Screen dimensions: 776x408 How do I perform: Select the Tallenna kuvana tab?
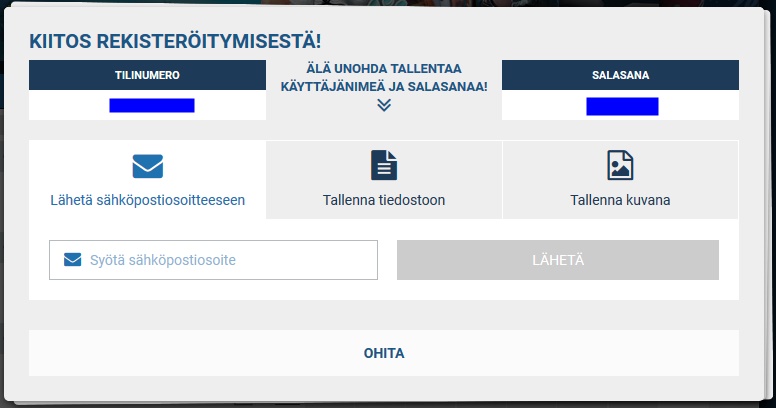(x=620, y=180)
